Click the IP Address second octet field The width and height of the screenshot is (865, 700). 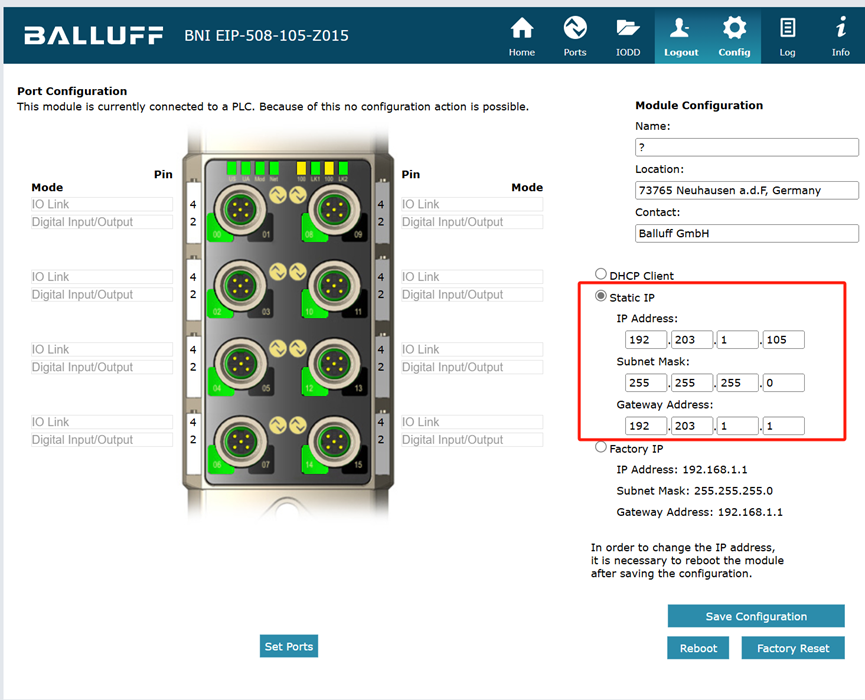coord(692,340)
